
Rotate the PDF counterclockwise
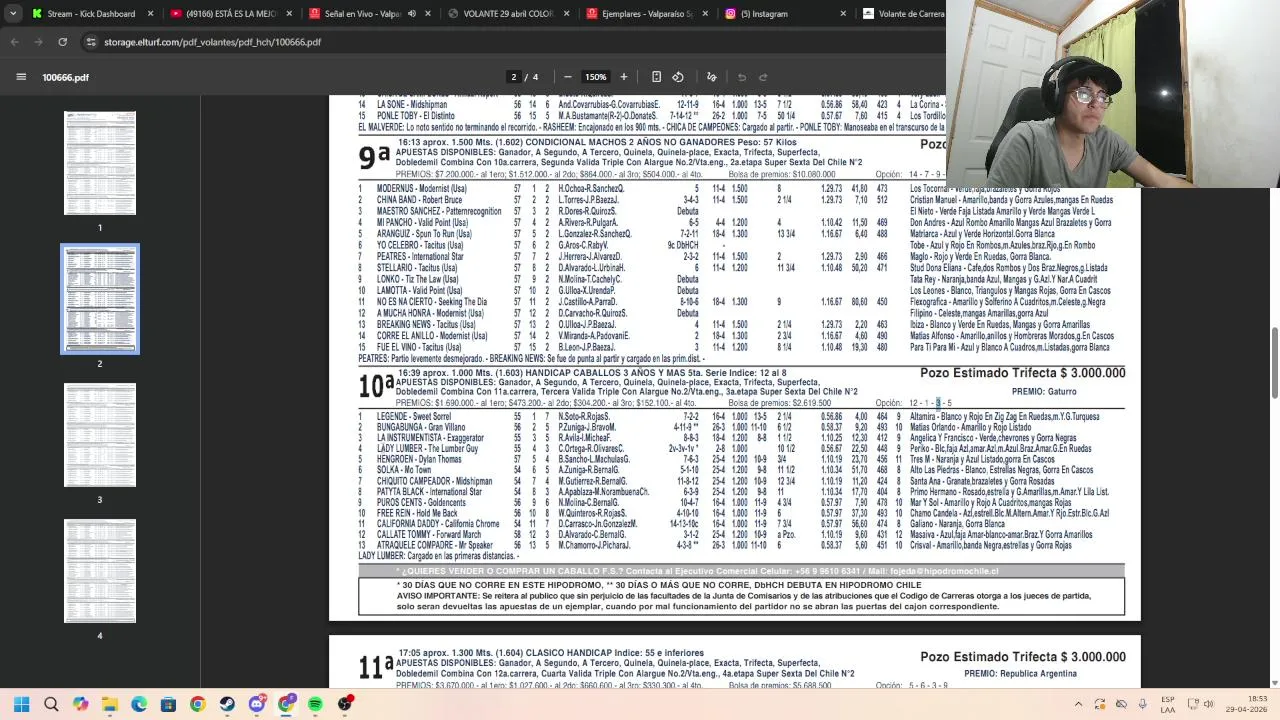(x=678, y=77)
